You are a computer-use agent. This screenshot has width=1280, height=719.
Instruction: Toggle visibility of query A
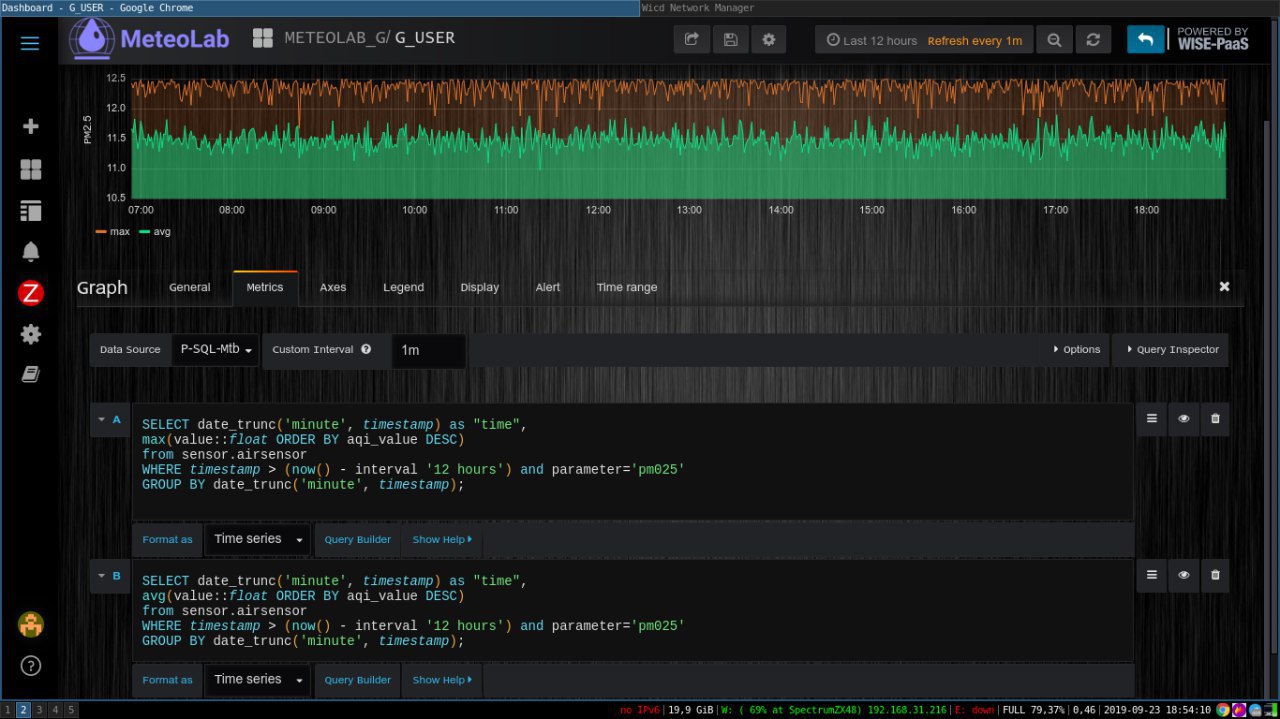tap(1183, 419)
